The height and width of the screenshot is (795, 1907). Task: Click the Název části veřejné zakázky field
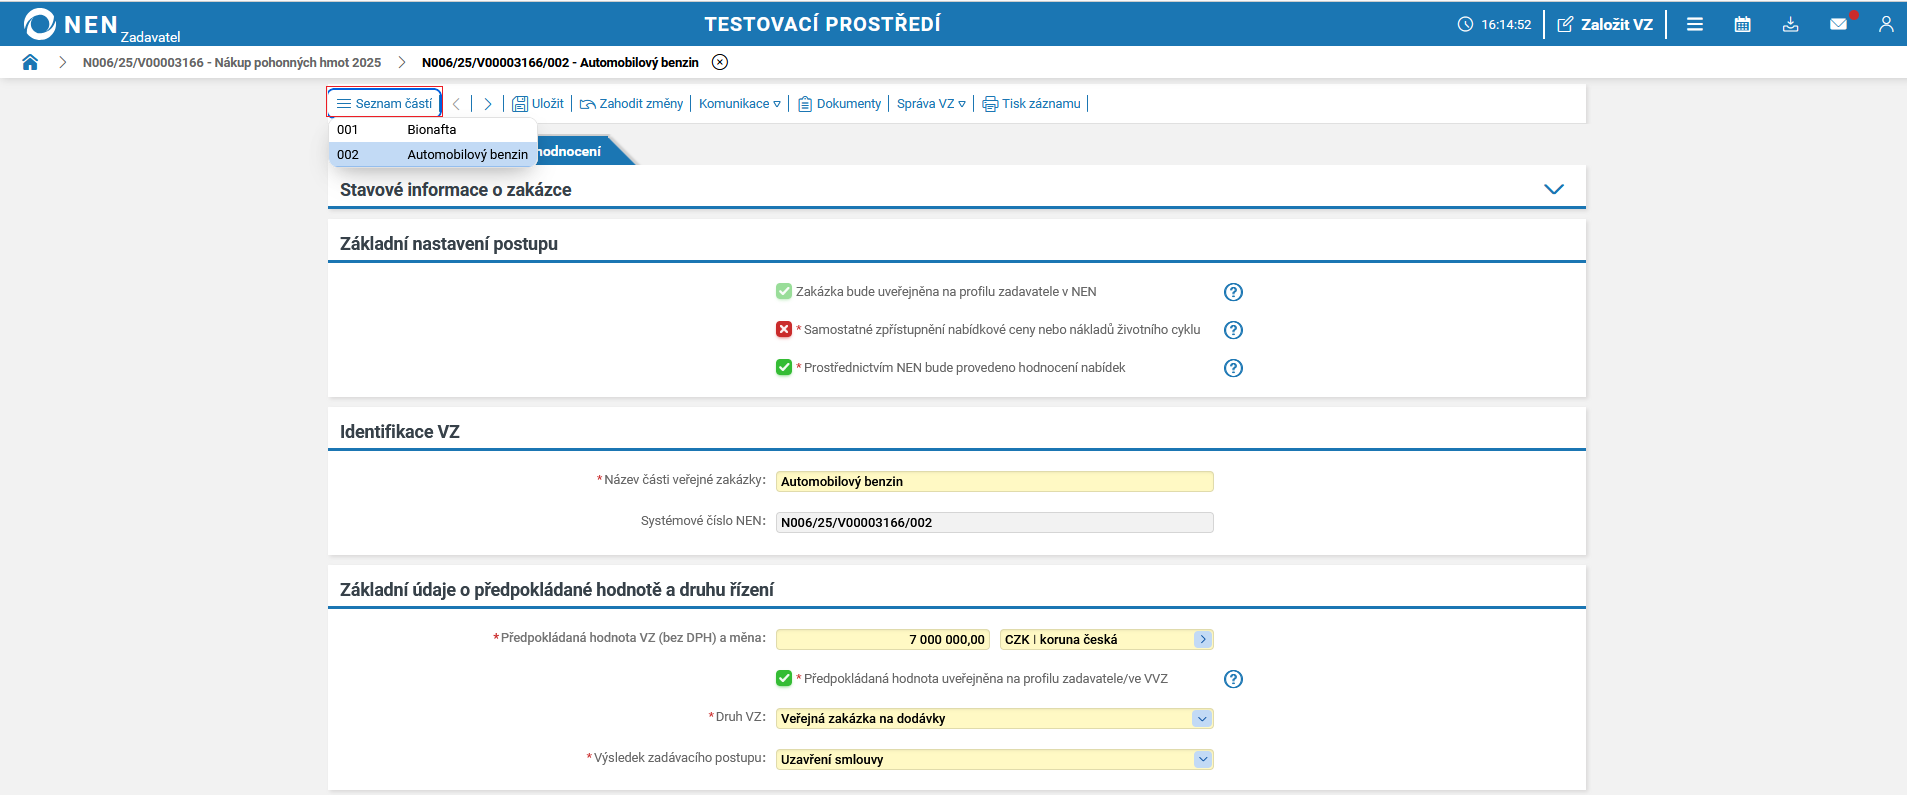(994, 482)
